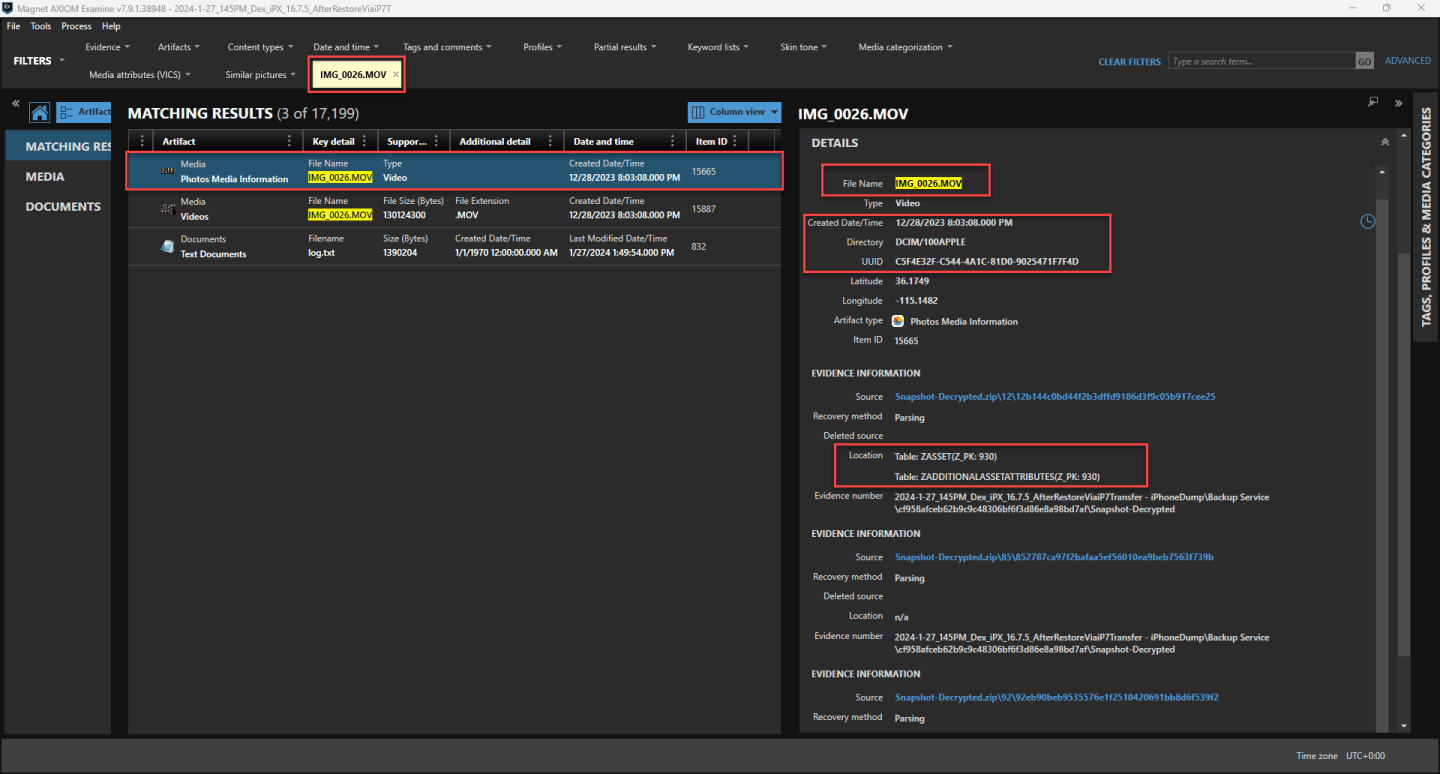This screenshot has height=774, width=1440.
Task: Remove the IMG_0026.MOV filter chip
Action: 396,75
